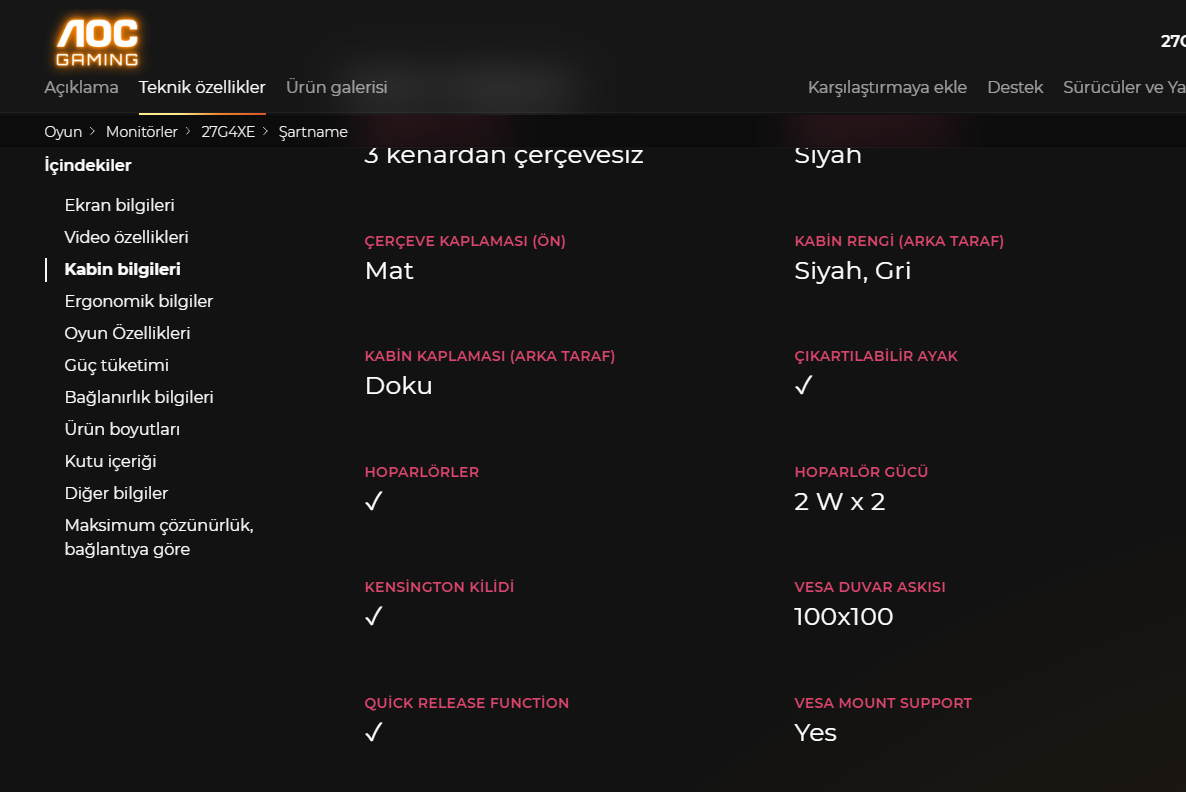This screenshot has width=1186, height=792.
Task: Click the 27G4XE breadcrumb link
Action: [228, 132]
